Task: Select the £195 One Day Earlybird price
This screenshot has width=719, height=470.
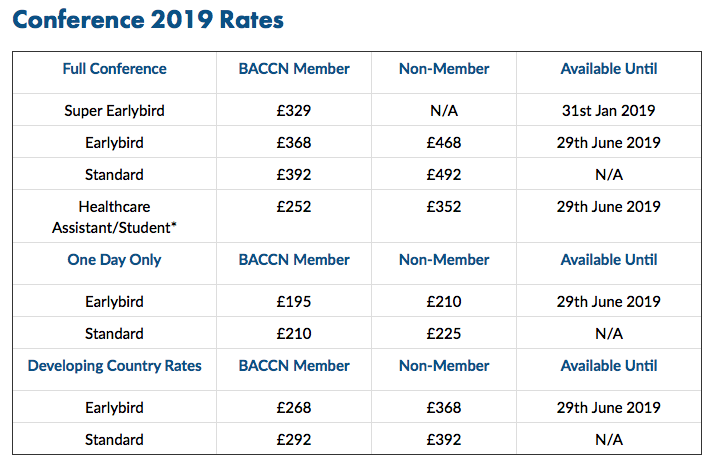Action: (x=294, y=301)
